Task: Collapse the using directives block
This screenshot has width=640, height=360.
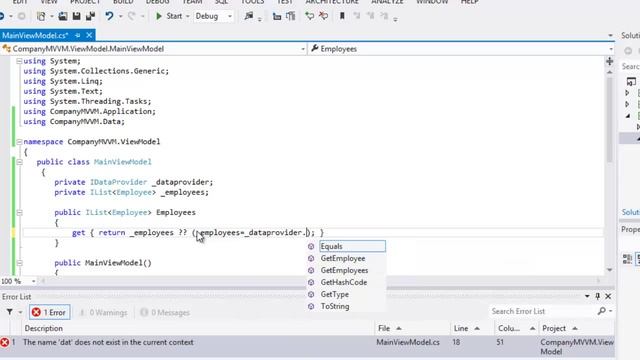Action: click(x=19, y=61)
